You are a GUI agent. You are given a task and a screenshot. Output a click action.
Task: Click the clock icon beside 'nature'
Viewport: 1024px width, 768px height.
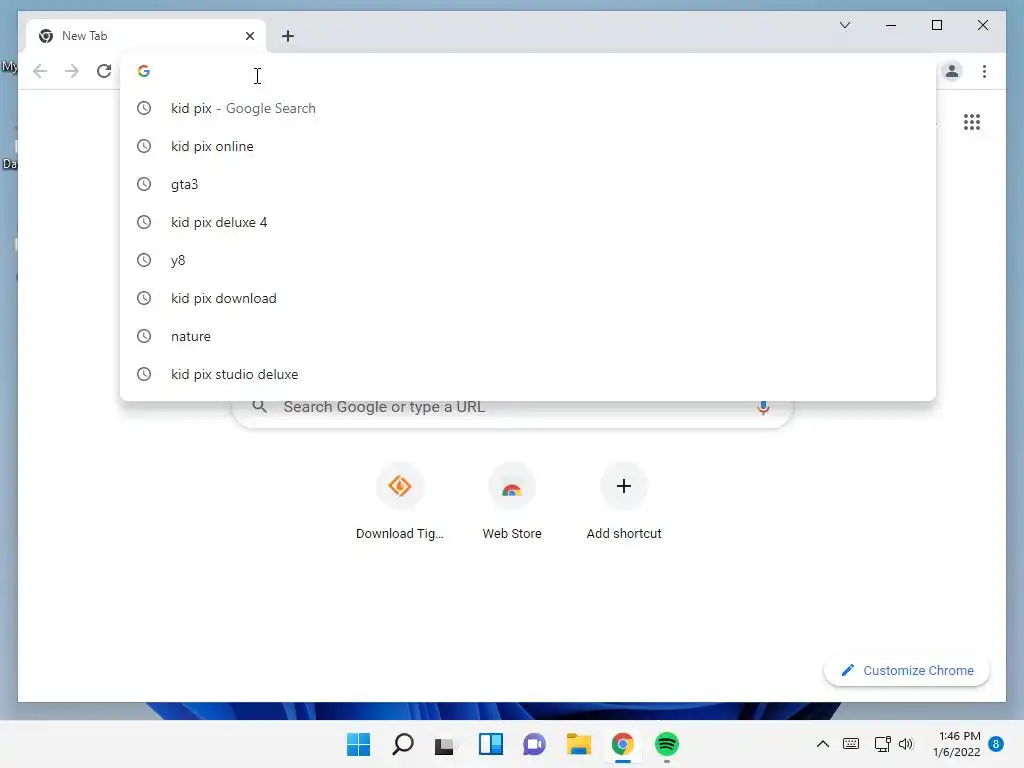[x=144, y=336]
